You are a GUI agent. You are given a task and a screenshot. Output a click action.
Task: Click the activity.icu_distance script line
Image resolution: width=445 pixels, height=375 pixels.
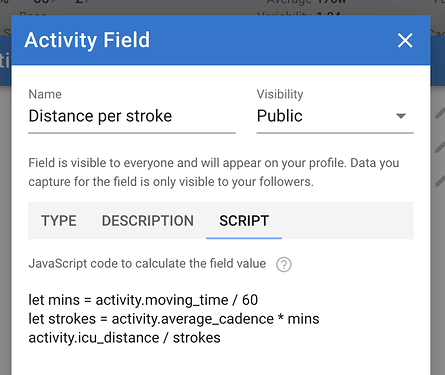pos(124,338)
